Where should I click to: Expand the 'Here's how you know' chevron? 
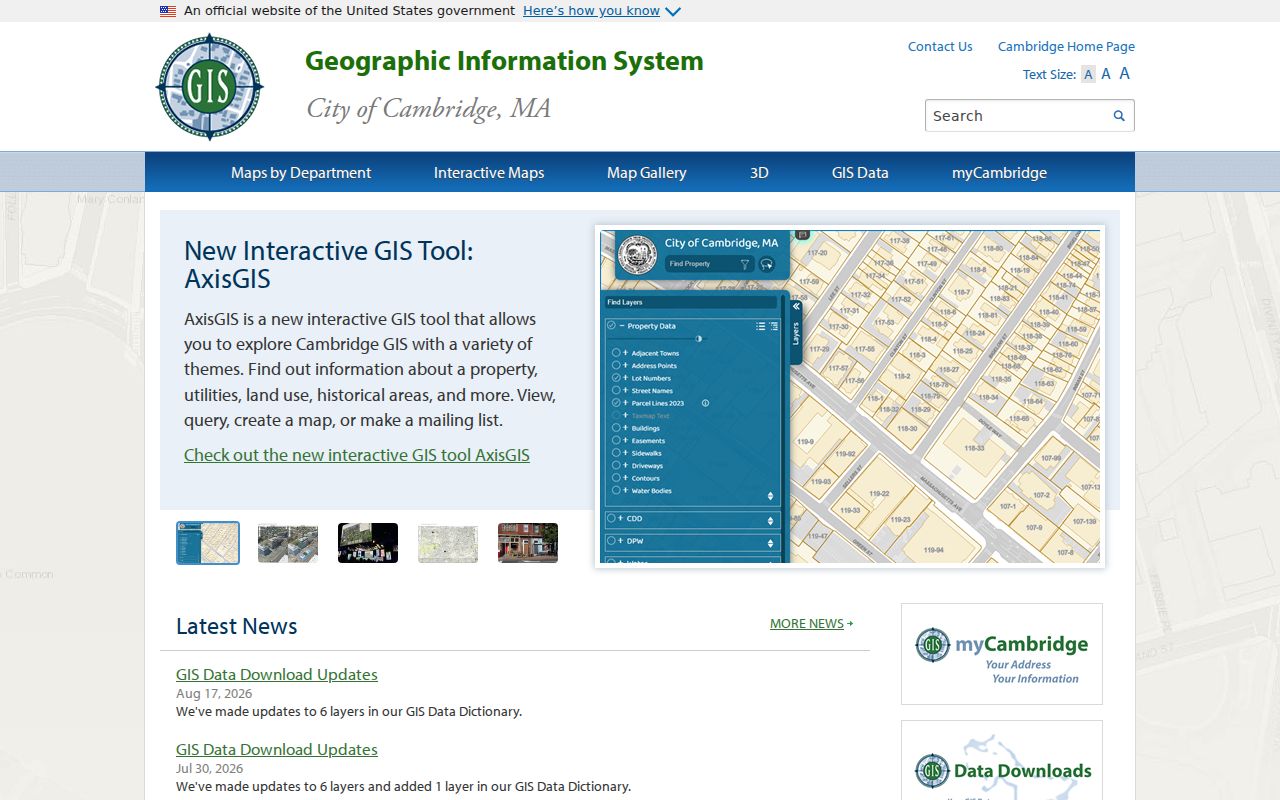coord(673,12)
